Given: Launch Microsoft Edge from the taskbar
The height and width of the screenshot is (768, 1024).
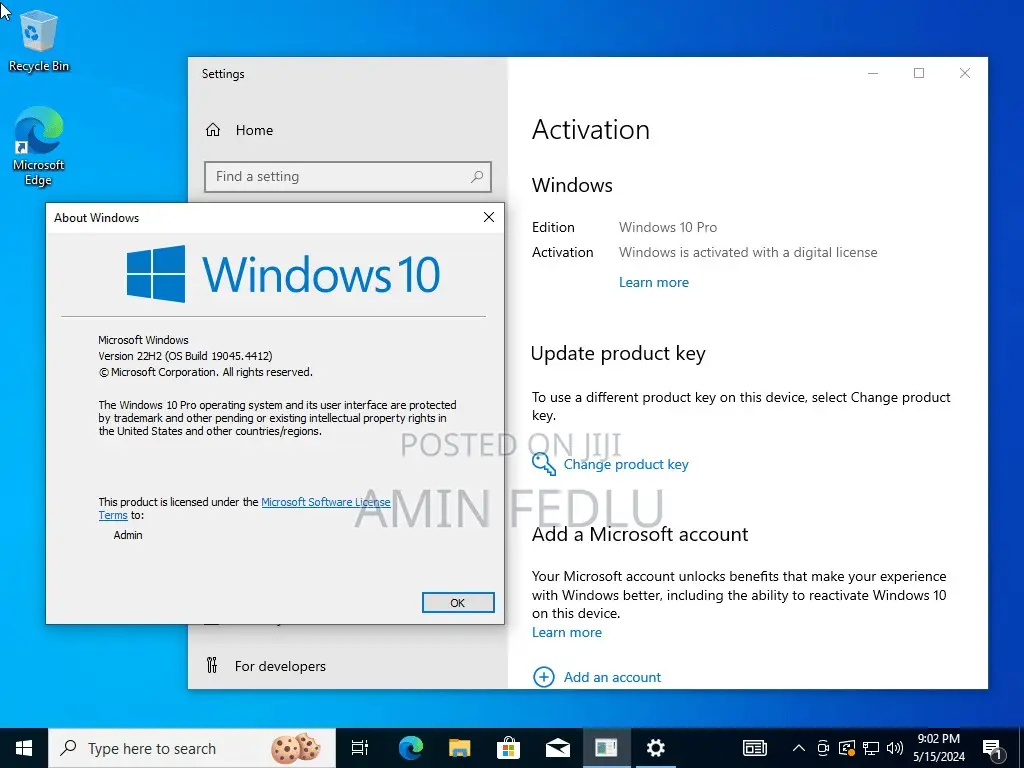Looking at the screenshot, I should pyautogui.click(x=410, y=748).
